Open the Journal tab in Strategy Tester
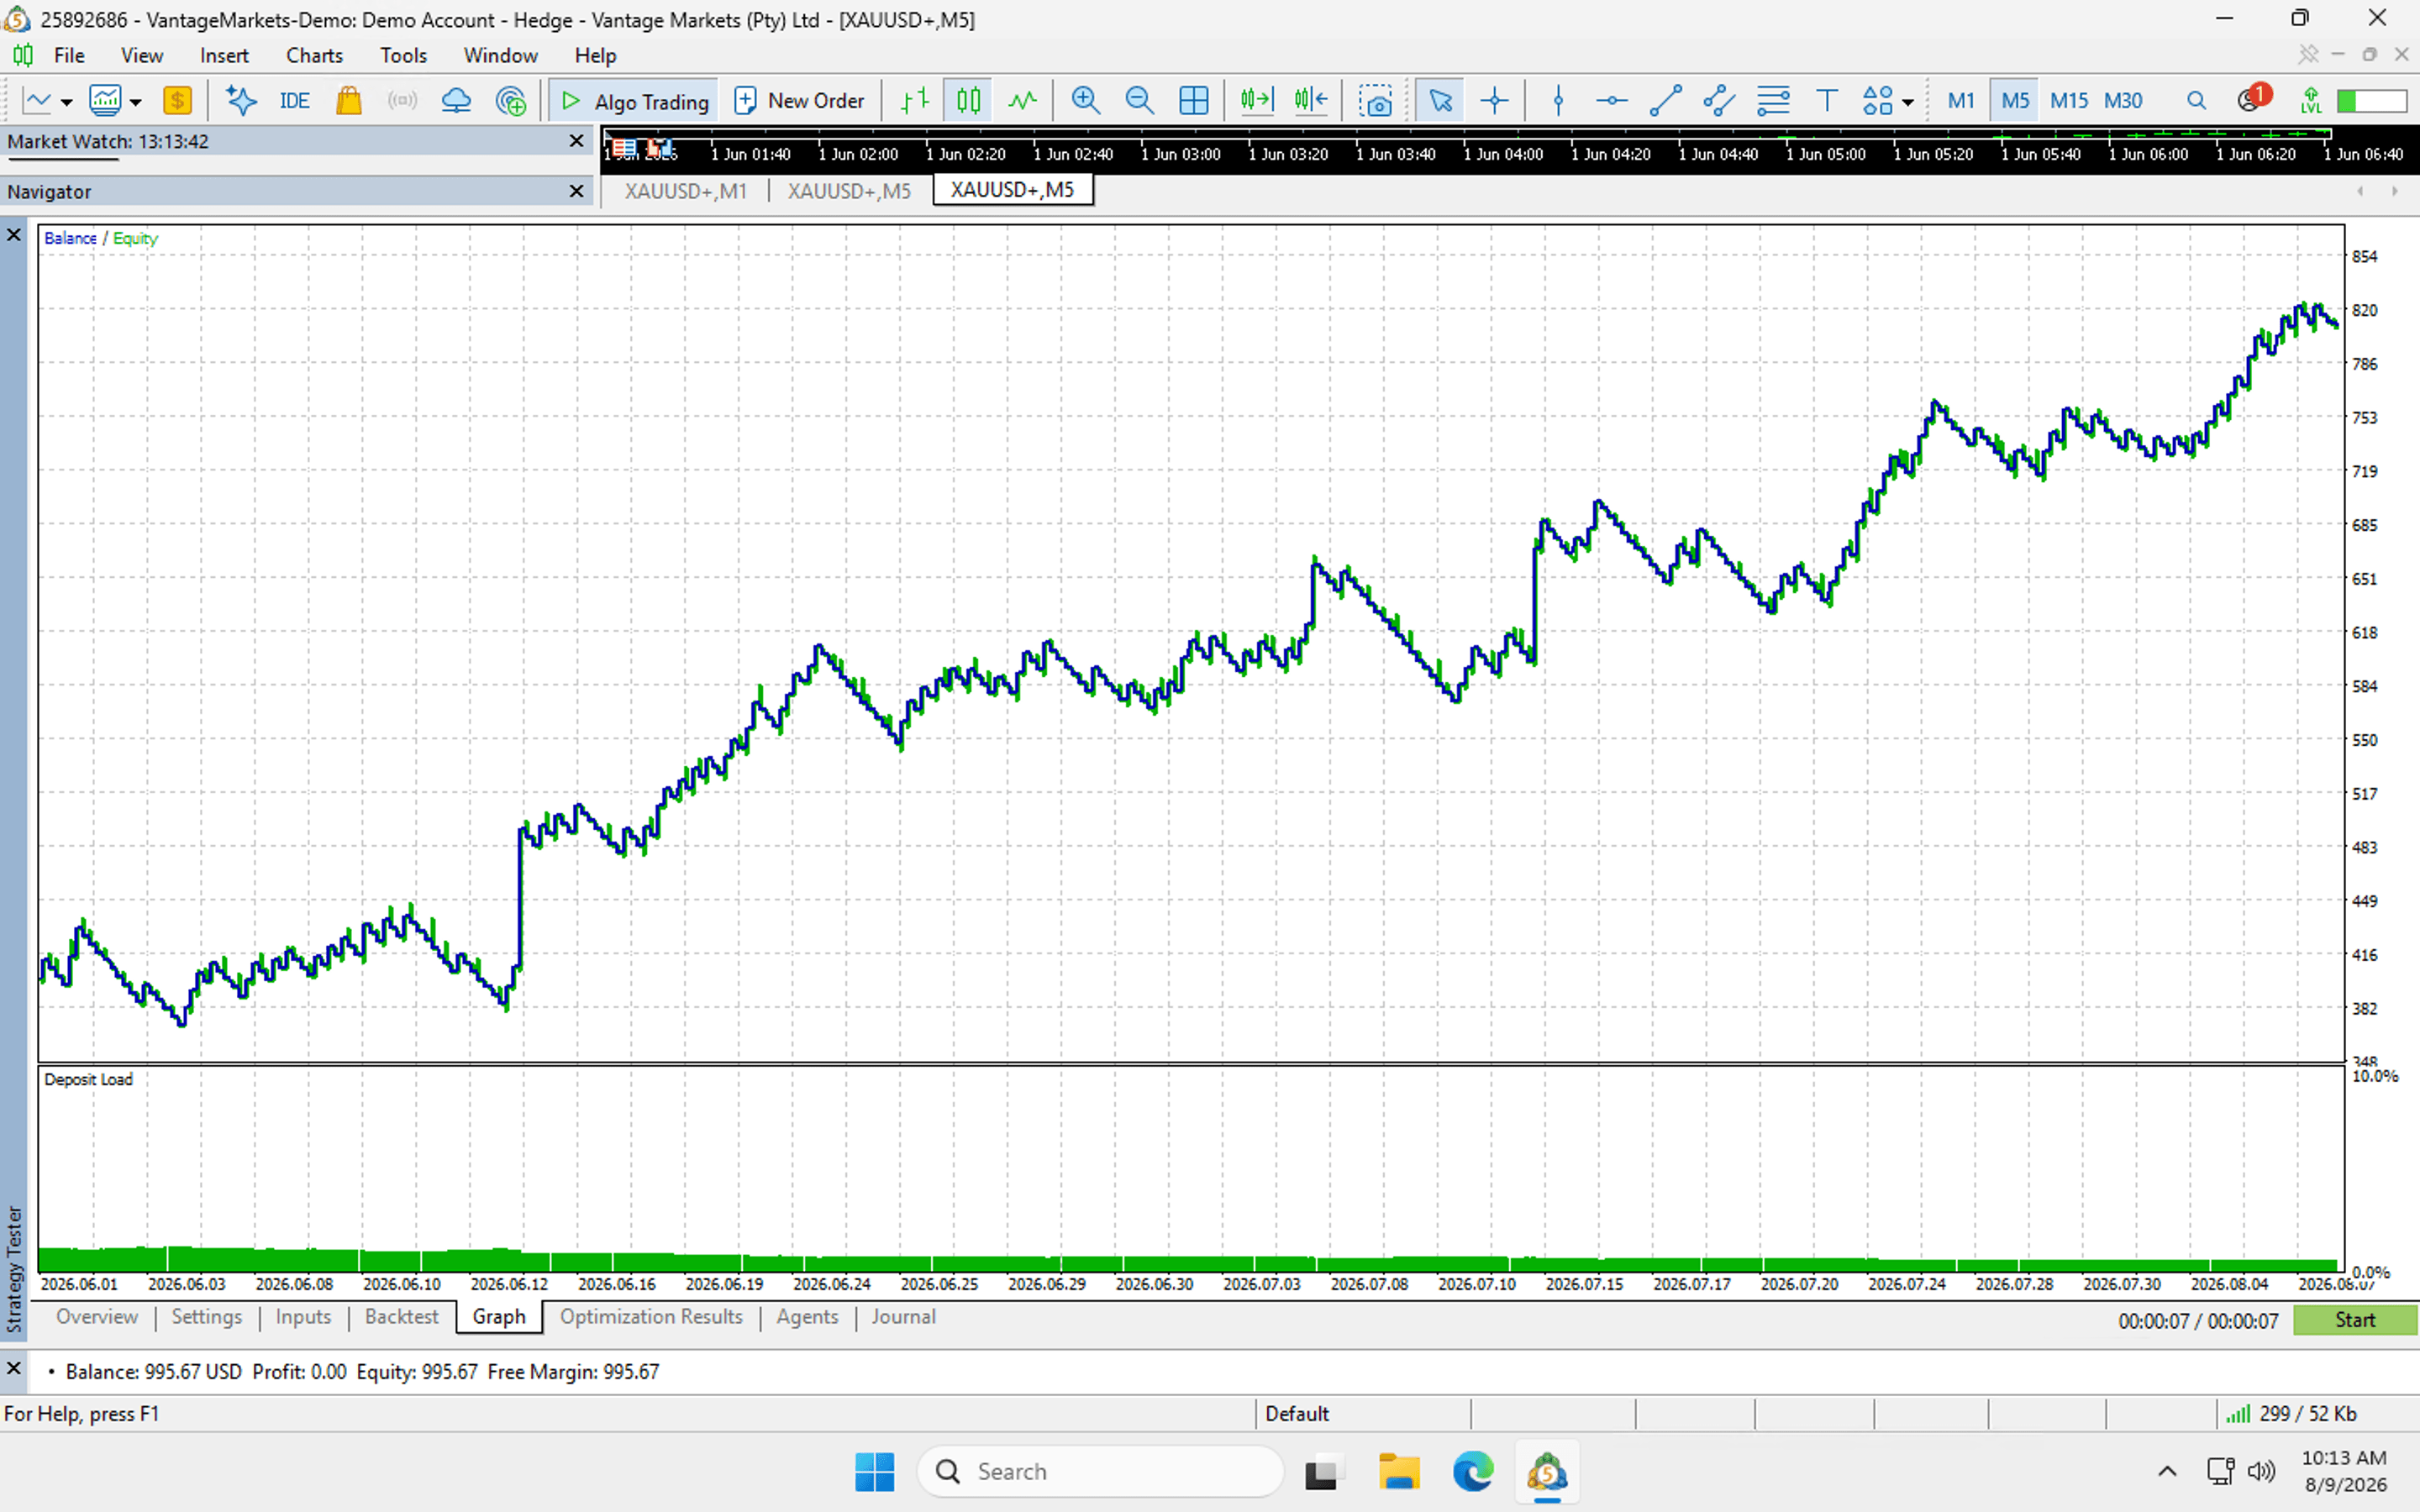This screenshot has height=1512, width=2420. [x=903, y=1317]
